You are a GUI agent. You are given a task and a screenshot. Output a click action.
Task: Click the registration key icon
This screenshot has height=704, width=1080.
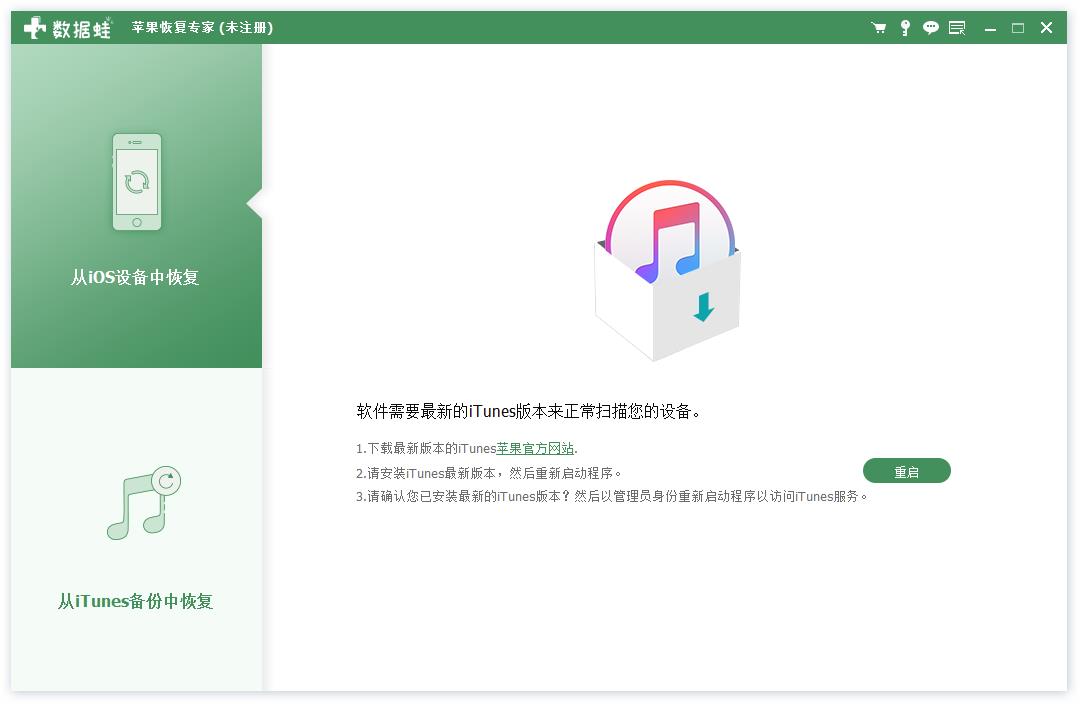point(906,28)
